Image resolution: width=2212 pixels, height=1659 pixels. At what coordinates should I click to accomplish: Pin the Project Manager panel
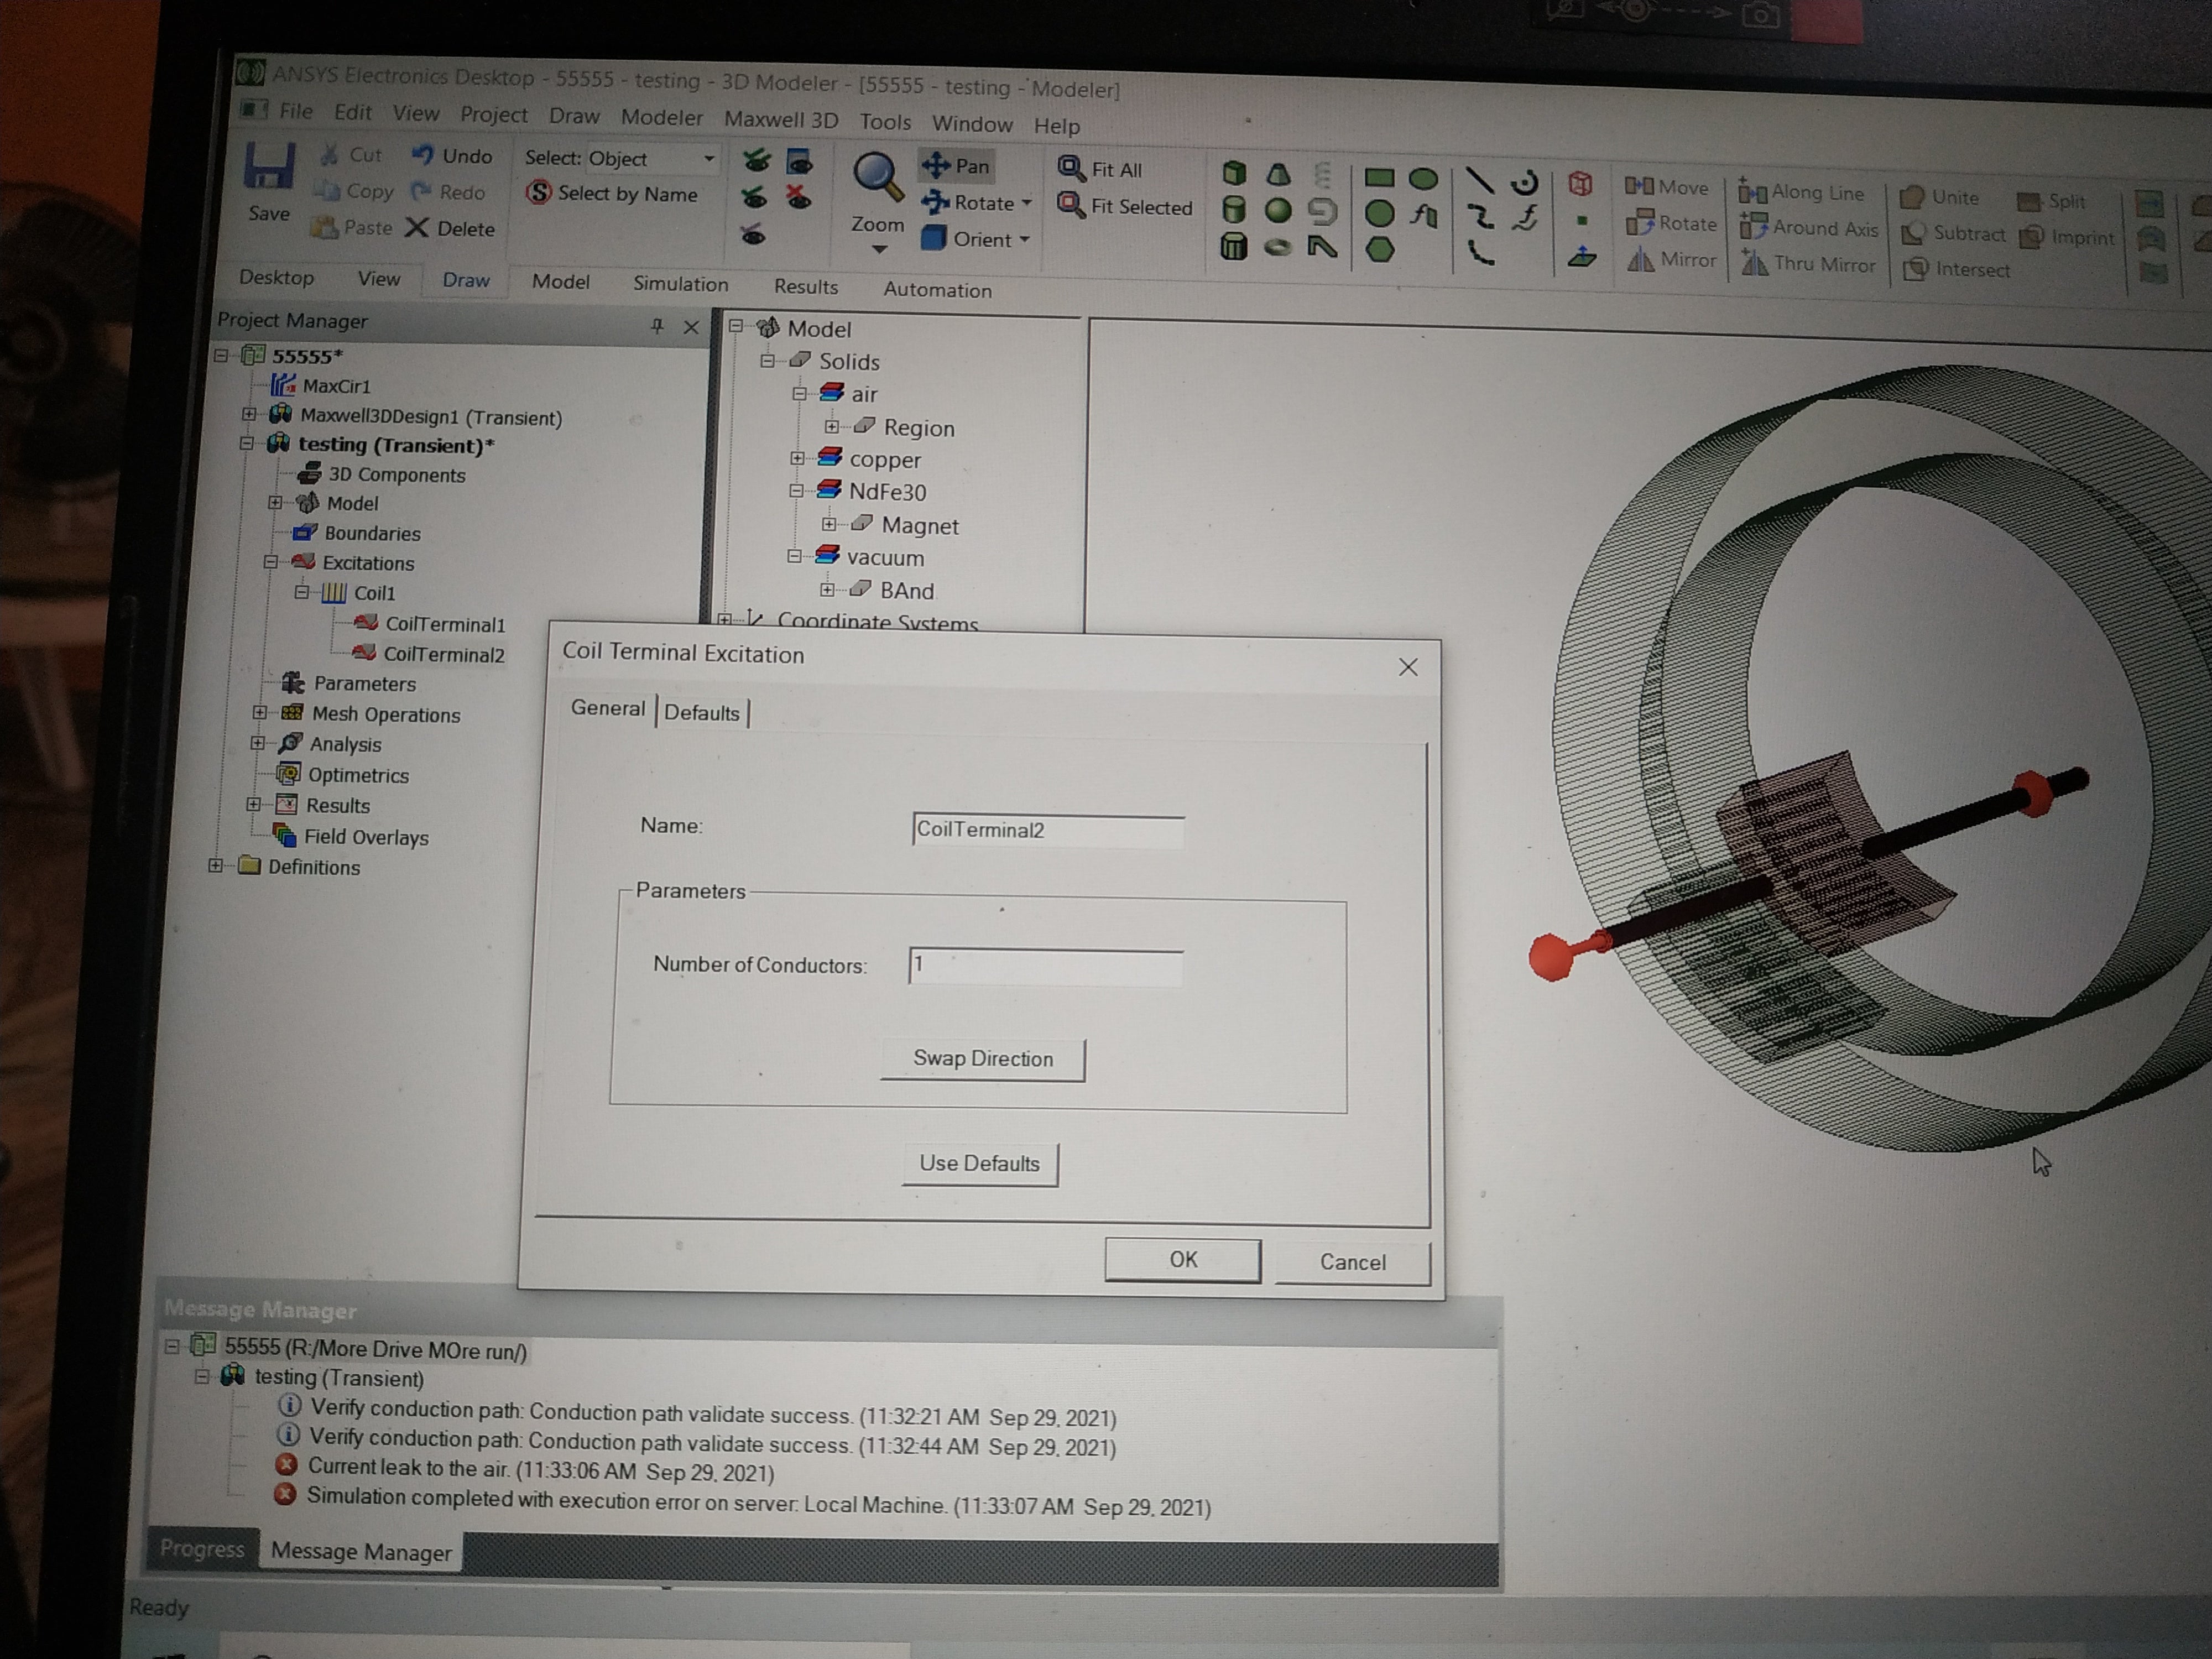point(657,326)
